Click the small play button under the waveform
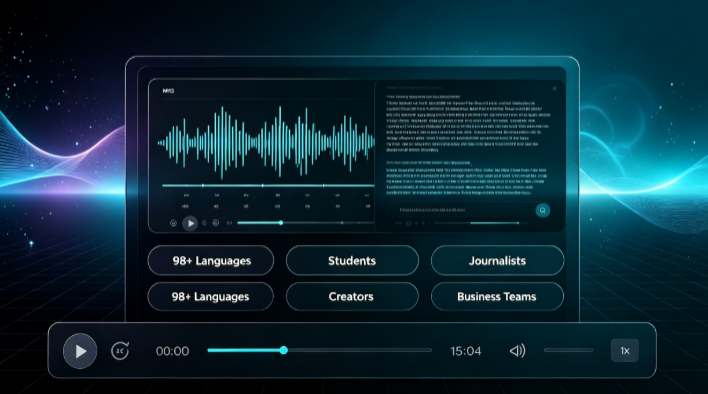708x394 pixels. click(x=190, y=223)
